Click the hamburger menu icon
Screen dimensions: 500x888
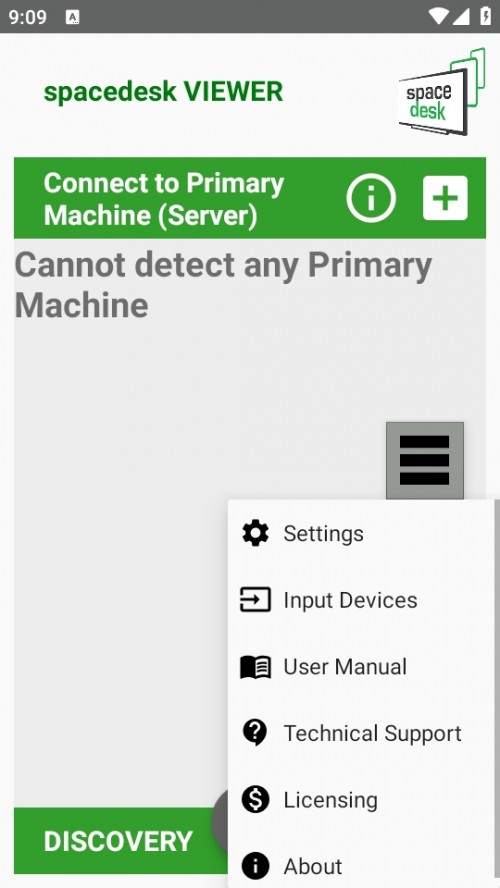pos(425,460)
